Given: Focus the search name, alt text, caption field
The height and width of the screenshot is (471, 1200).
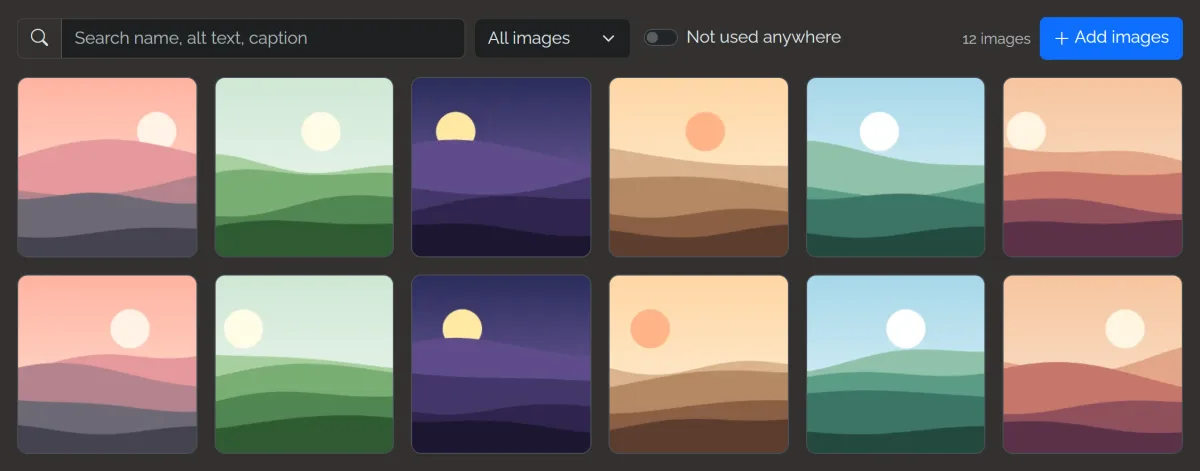Looking at the screenshot, I should (x=263, y=38).
